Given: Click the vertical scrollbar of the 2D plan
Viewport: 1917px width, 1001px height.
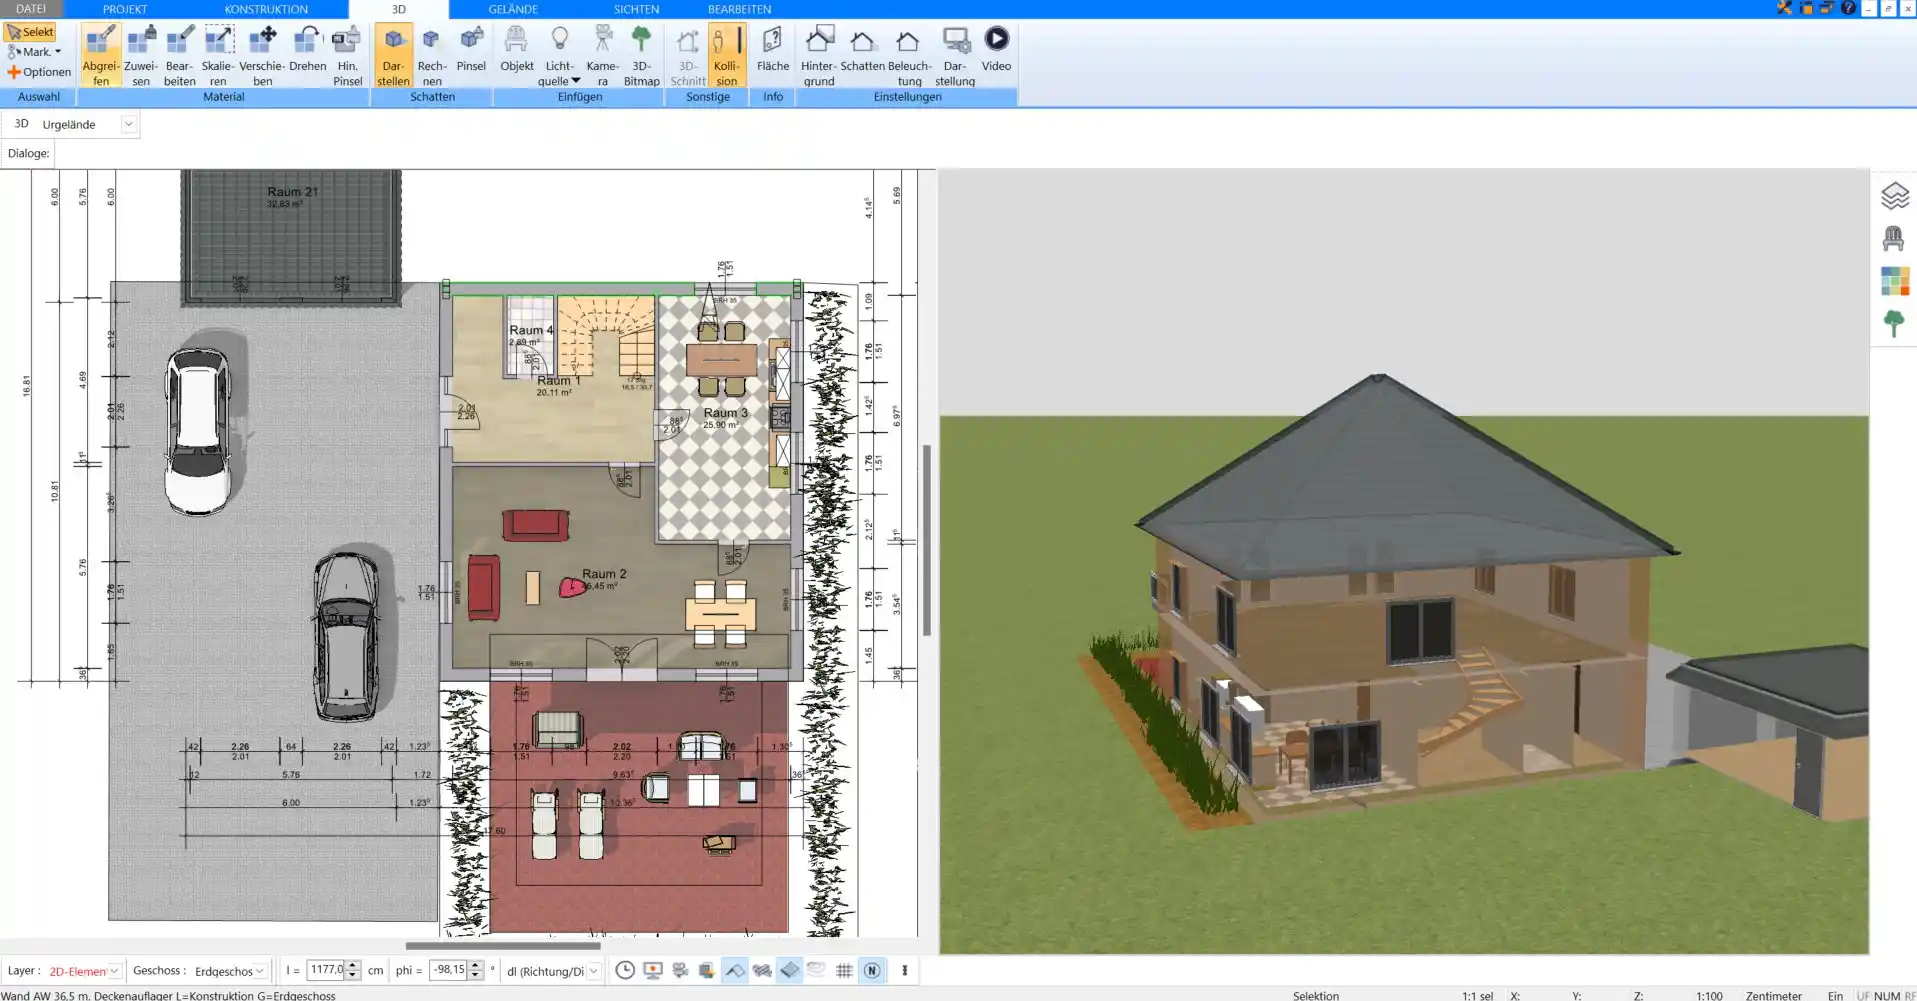Looking at the screenshot, I should (927, 540).
